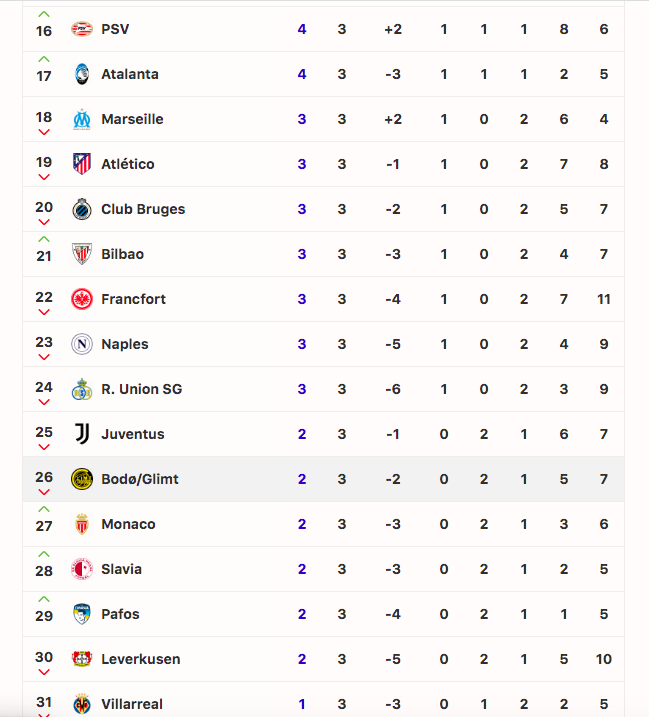Viewport: 649px width, 717px height.
Task: Select the Monaco team name
Action: point(128,524)
